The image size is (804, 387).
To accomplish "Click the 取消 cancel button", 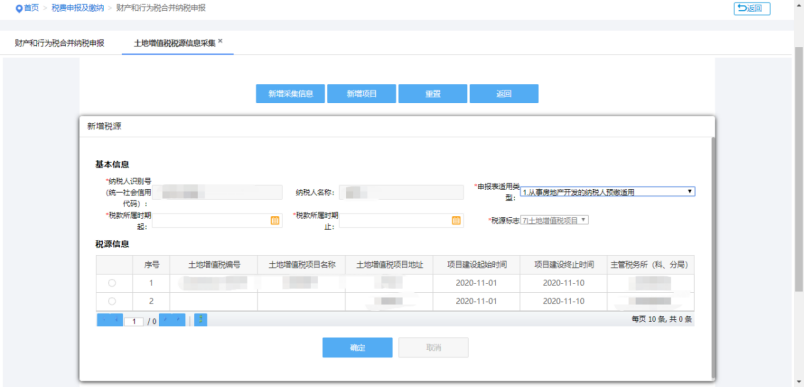I will (x=433, y=348).
